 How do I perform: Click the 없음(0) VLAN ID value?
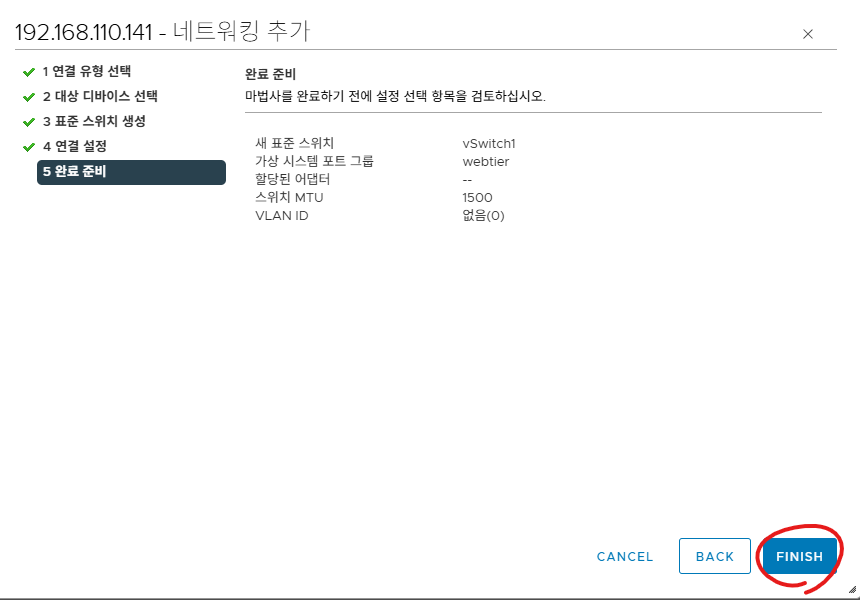pyautogui.click(x=483, y=216)
